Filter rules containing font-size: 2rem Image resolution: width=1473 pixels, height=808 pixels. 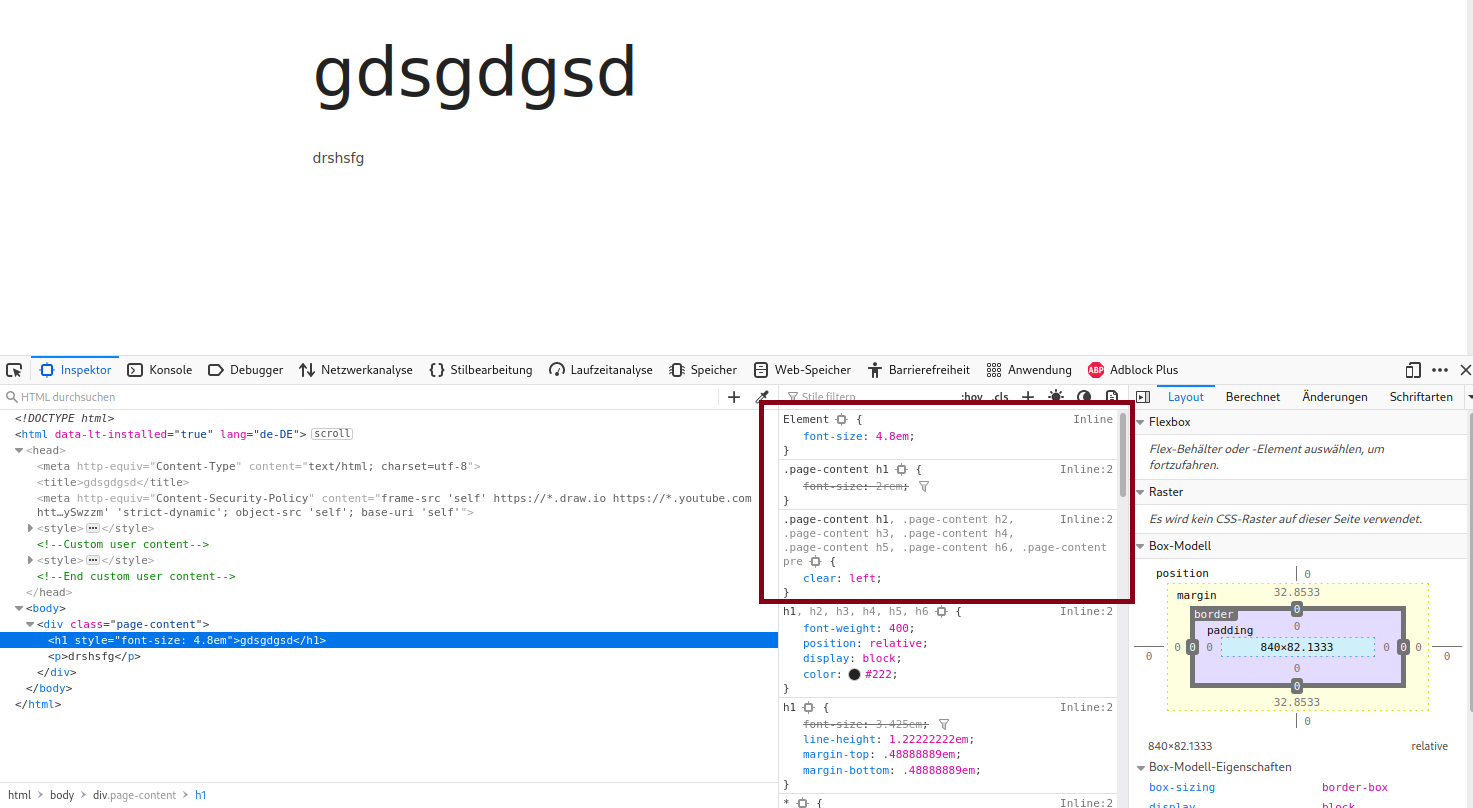click(924, 486)
